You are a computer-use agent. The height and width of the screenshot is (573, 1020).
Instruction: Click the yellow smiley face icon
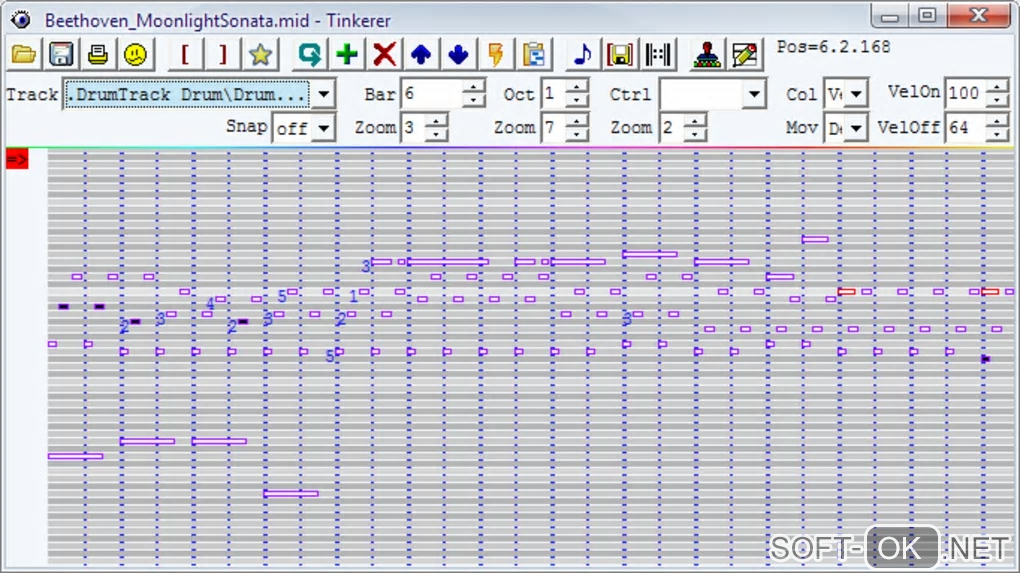(x=135, y=55)
